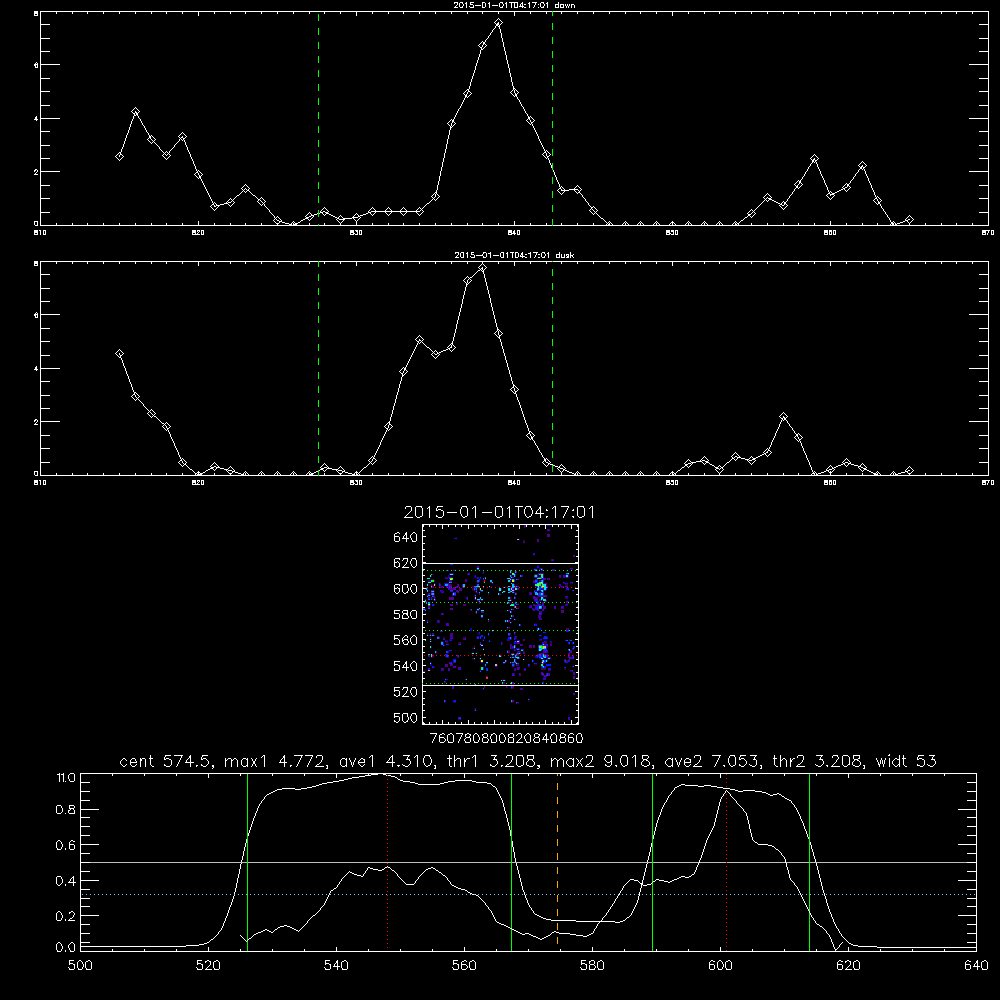
Task: Click the highest peak marker in dusk plot
Action: (x=482, y=267)
